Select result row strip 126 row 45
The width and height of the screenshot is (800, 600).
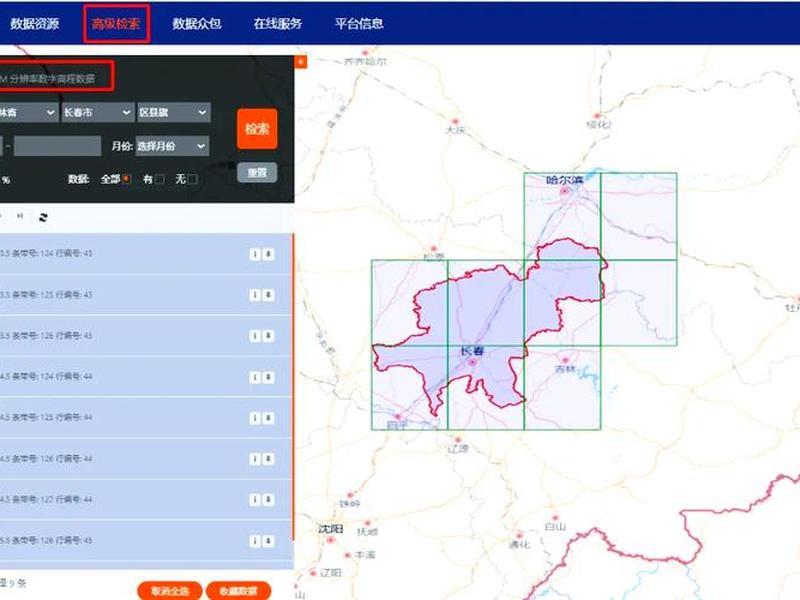pos(146,540)
